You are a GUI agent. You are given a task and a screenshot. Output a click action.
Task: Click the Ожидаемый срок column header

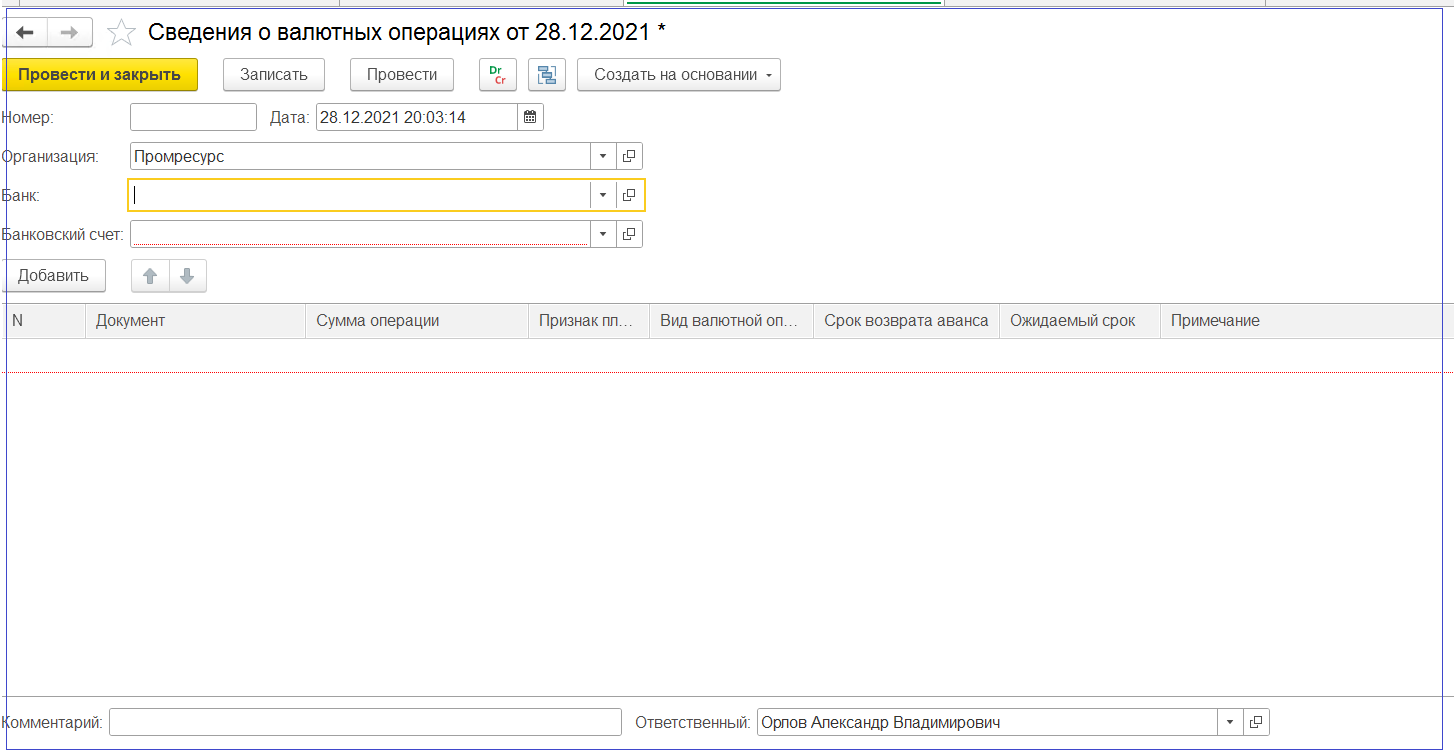1080,321
